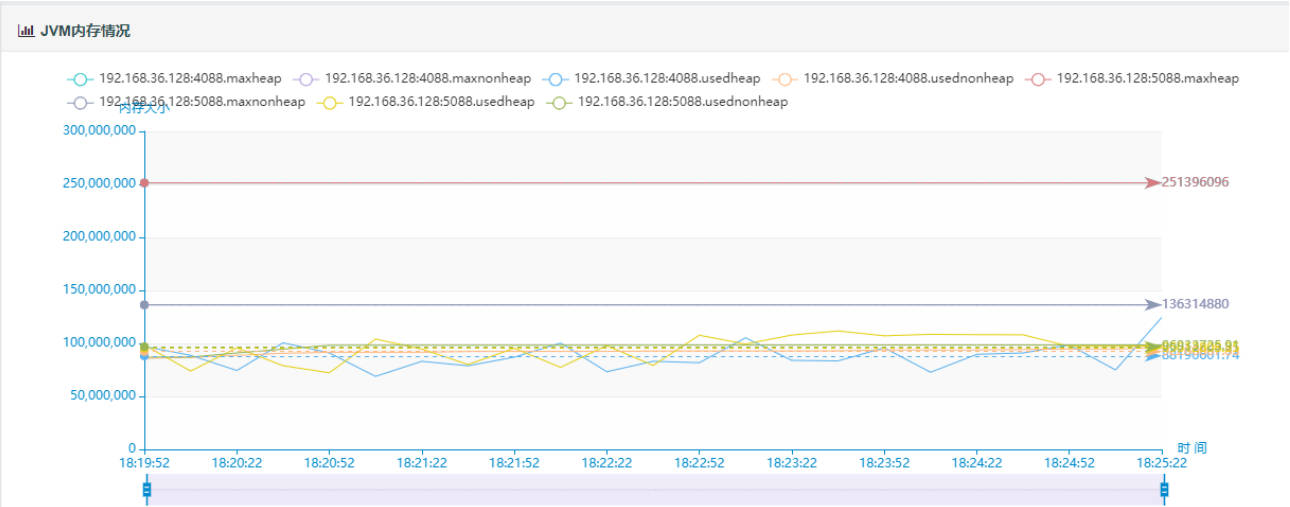Click the 18:25:22 time axis label
Image resolution: width=1290 pixels, height=507 pixels.
1162,464
